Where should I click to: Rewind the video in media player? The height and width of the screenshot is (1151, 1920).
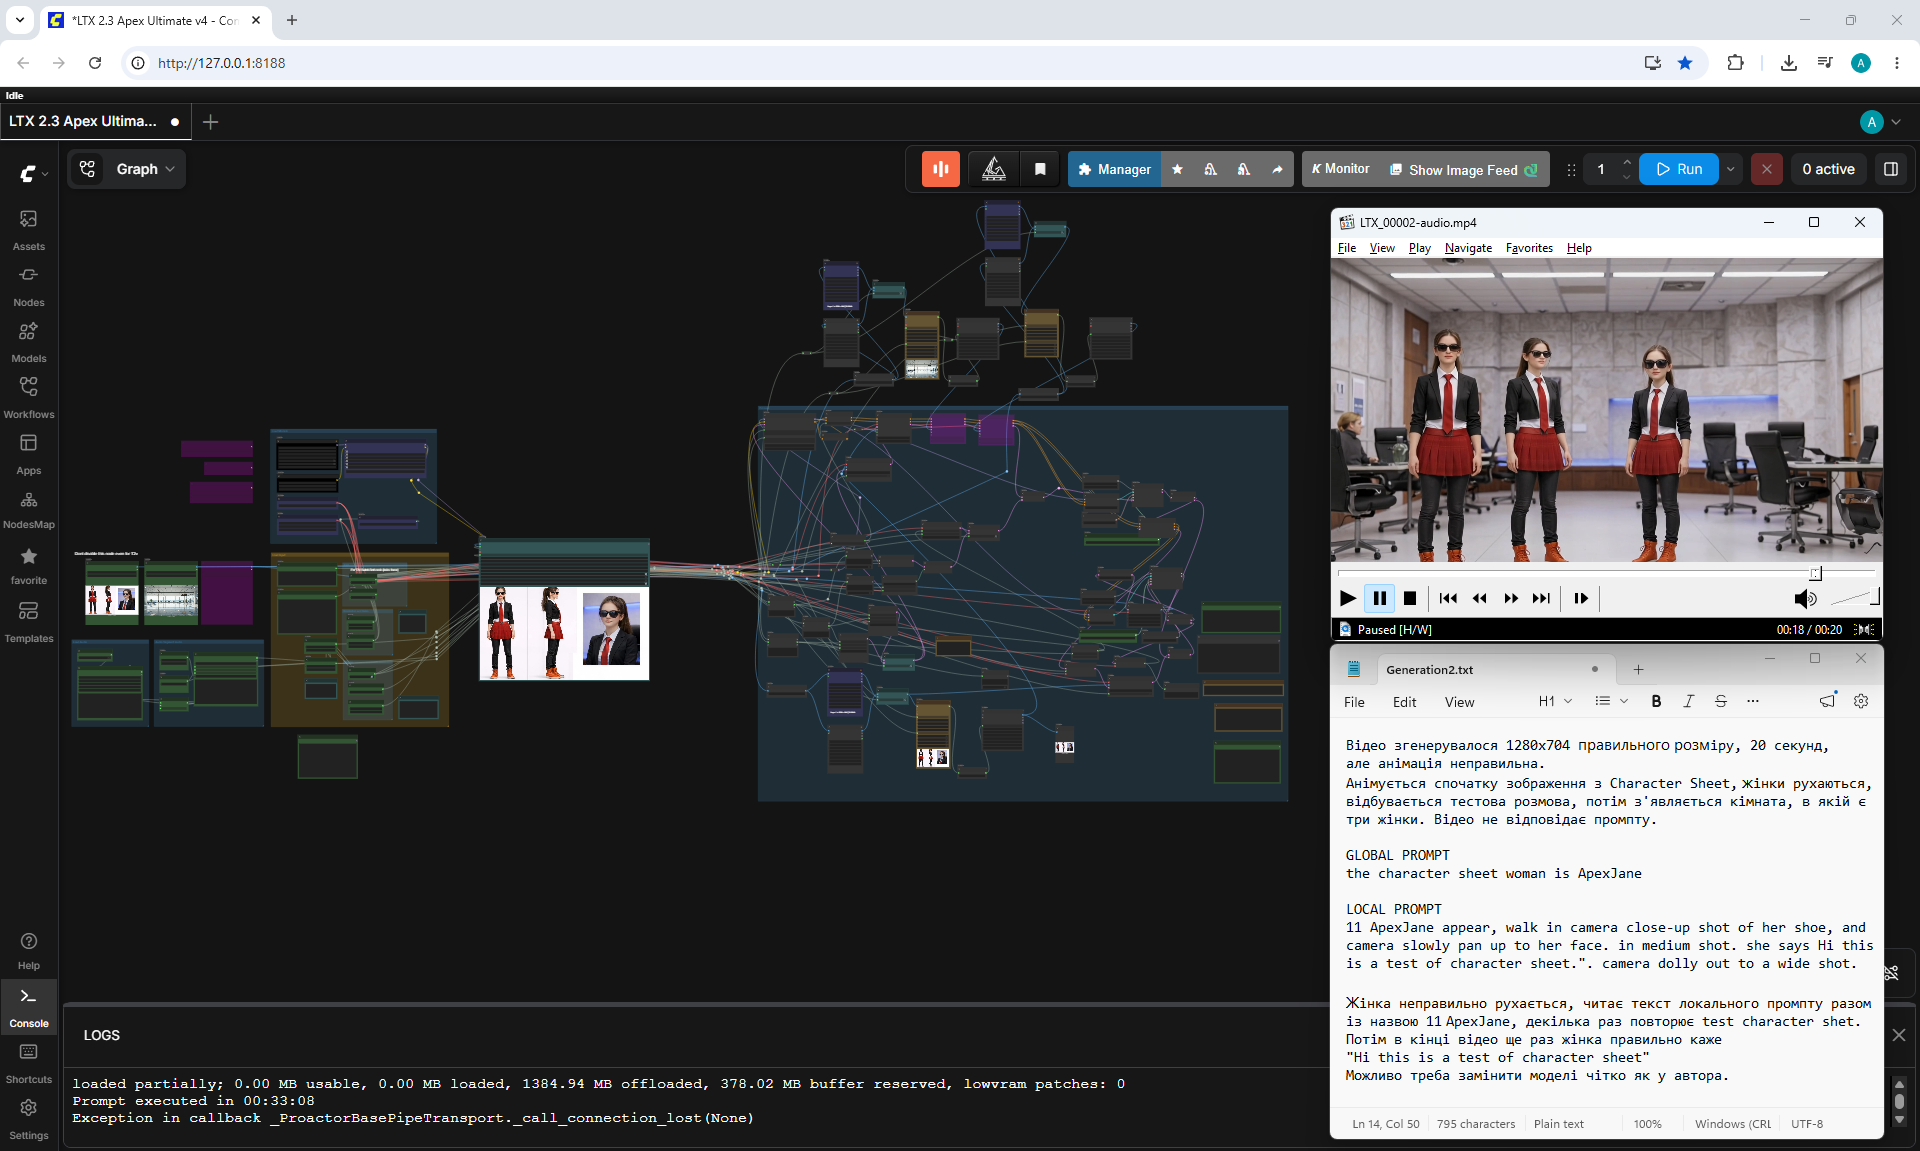pyautogui.click(x=1479, y=598)
